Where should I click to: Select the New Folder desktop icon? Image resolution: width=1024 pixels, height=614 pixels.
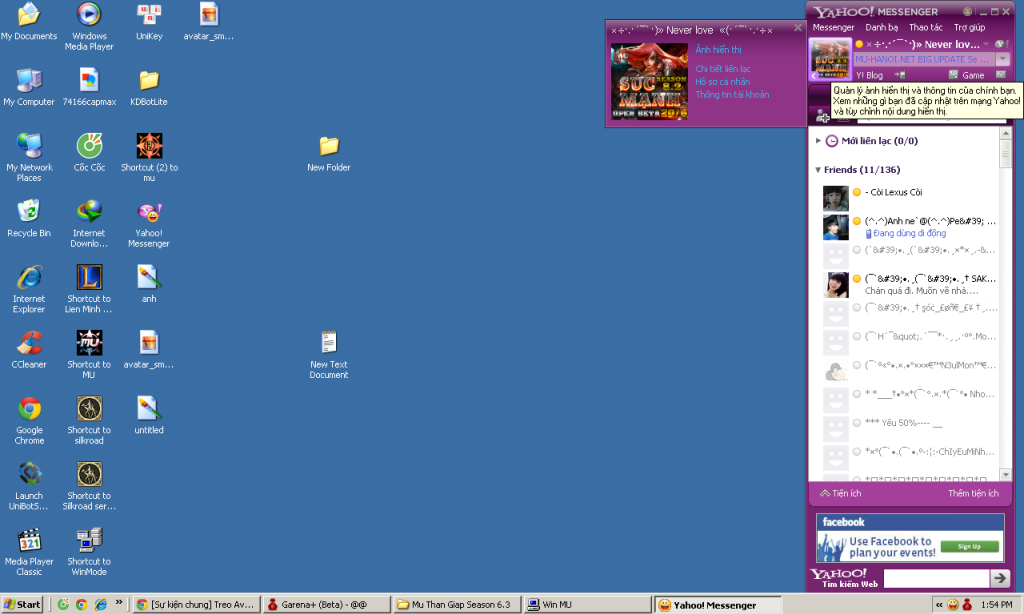pos(328,154)
